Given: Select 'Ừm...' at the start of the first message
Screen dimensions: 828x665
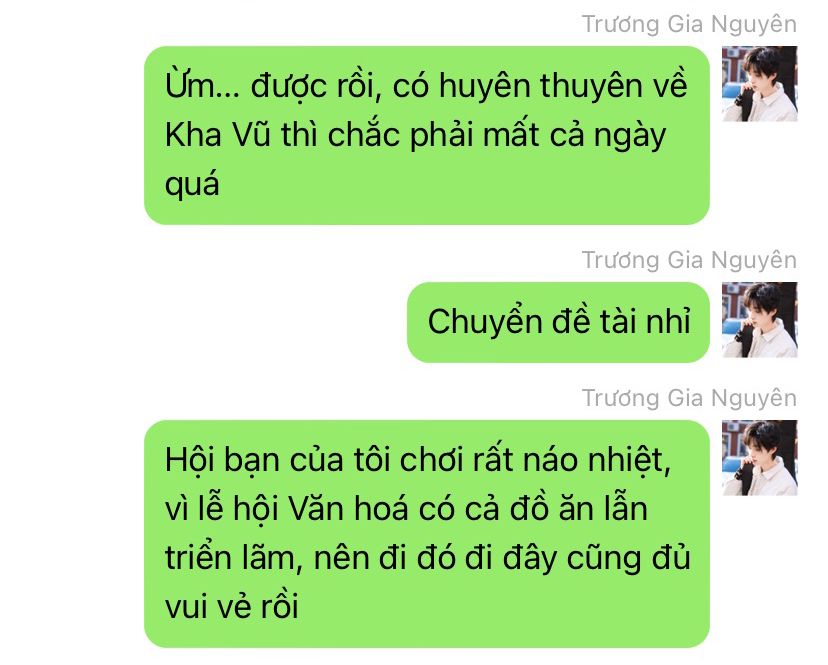Looking at the screenshot, I should 202,85.
